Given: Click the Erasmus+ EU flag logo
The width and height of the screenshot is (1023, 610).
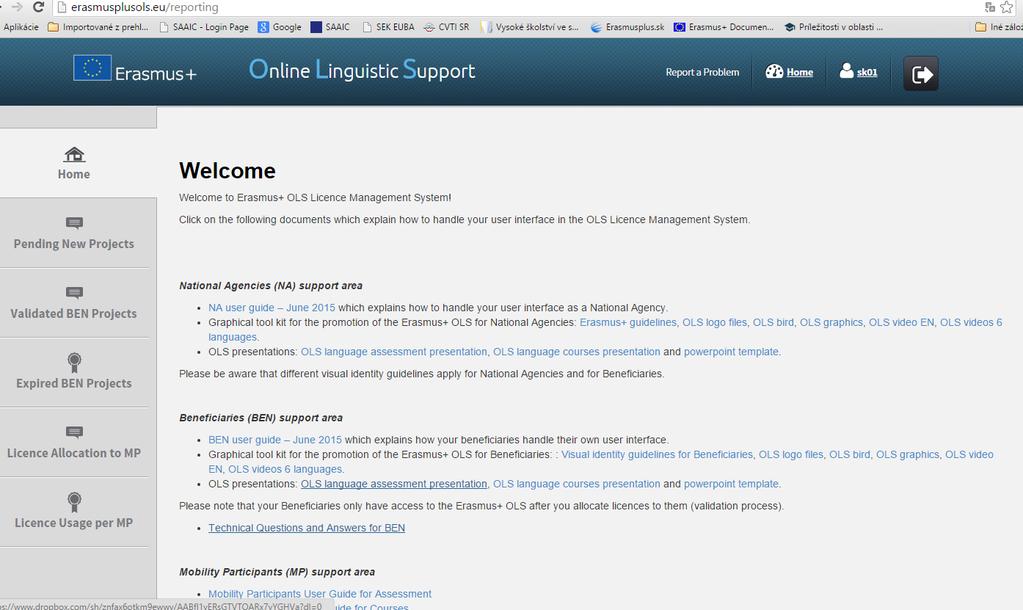Looking at the screenshot, I should (92, 68).
